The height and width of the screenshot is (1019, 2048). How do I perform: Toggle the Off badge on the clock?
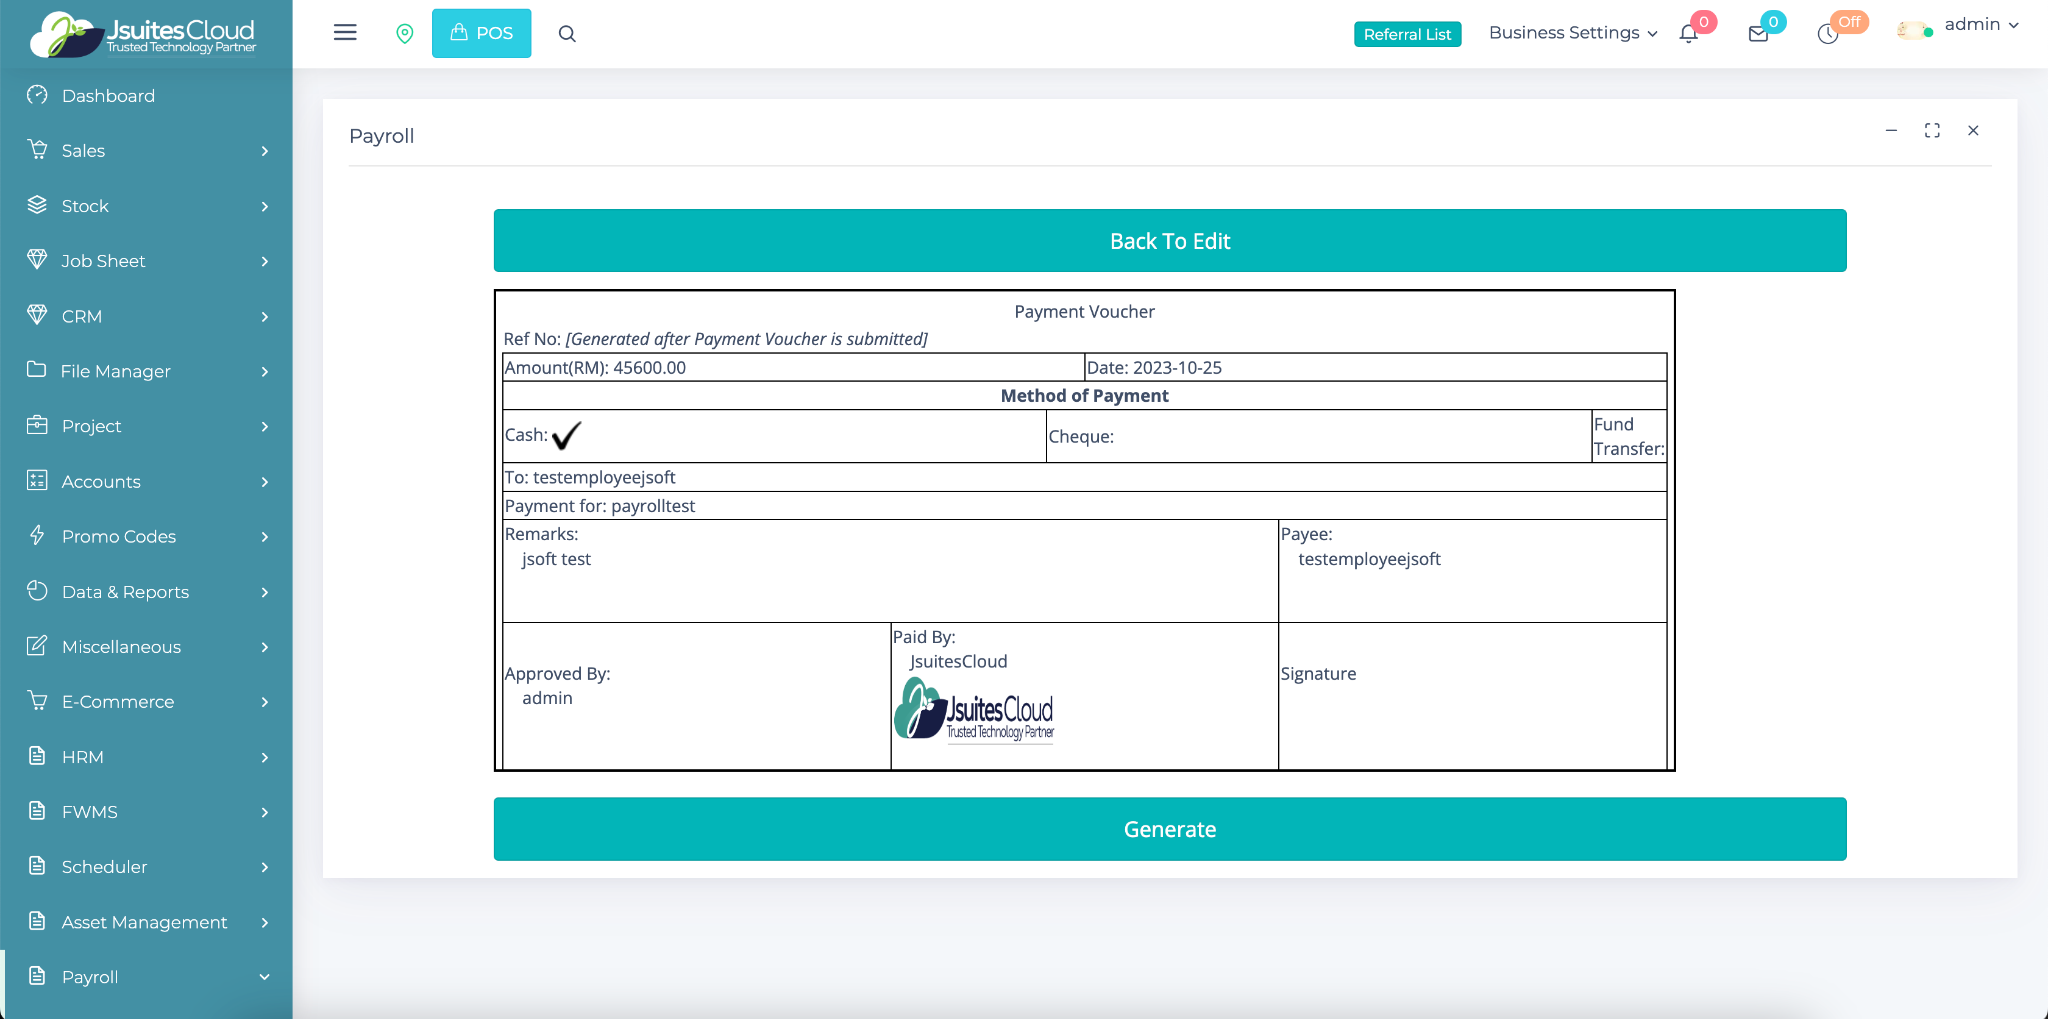click(1850, 22)
